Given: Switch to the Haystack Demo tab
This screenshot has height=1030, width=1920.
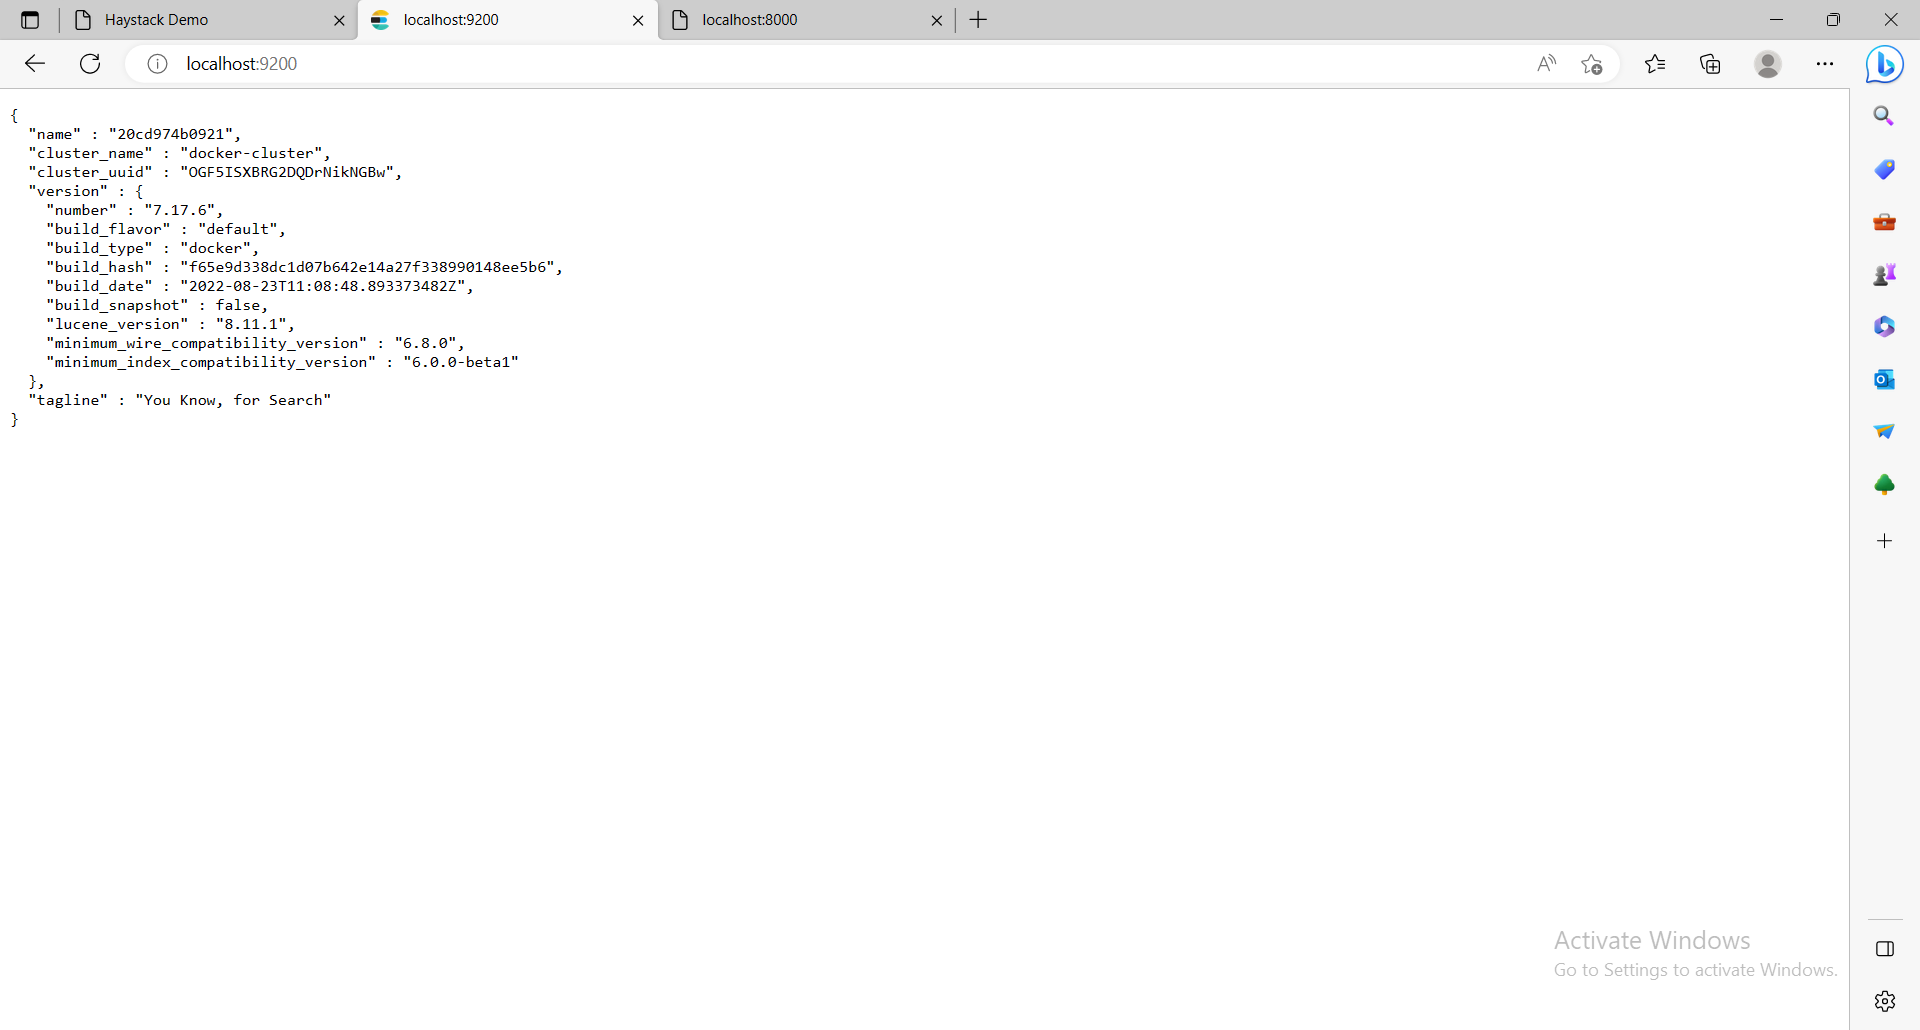Looking at the screenshot, I should tap(208, 20).
